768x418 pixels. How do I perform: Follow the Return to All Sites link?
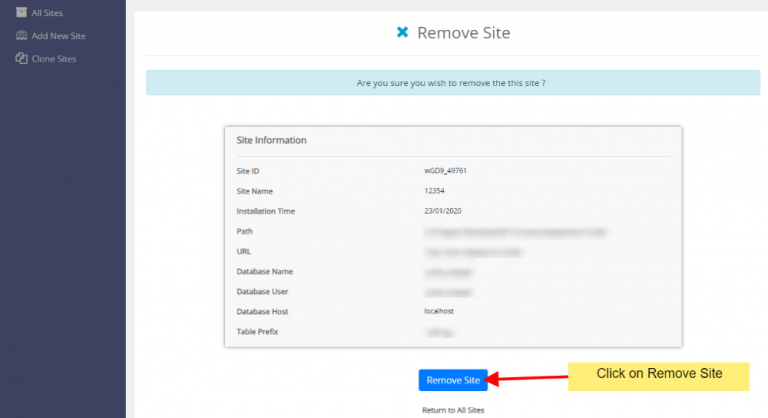point(453,409)
